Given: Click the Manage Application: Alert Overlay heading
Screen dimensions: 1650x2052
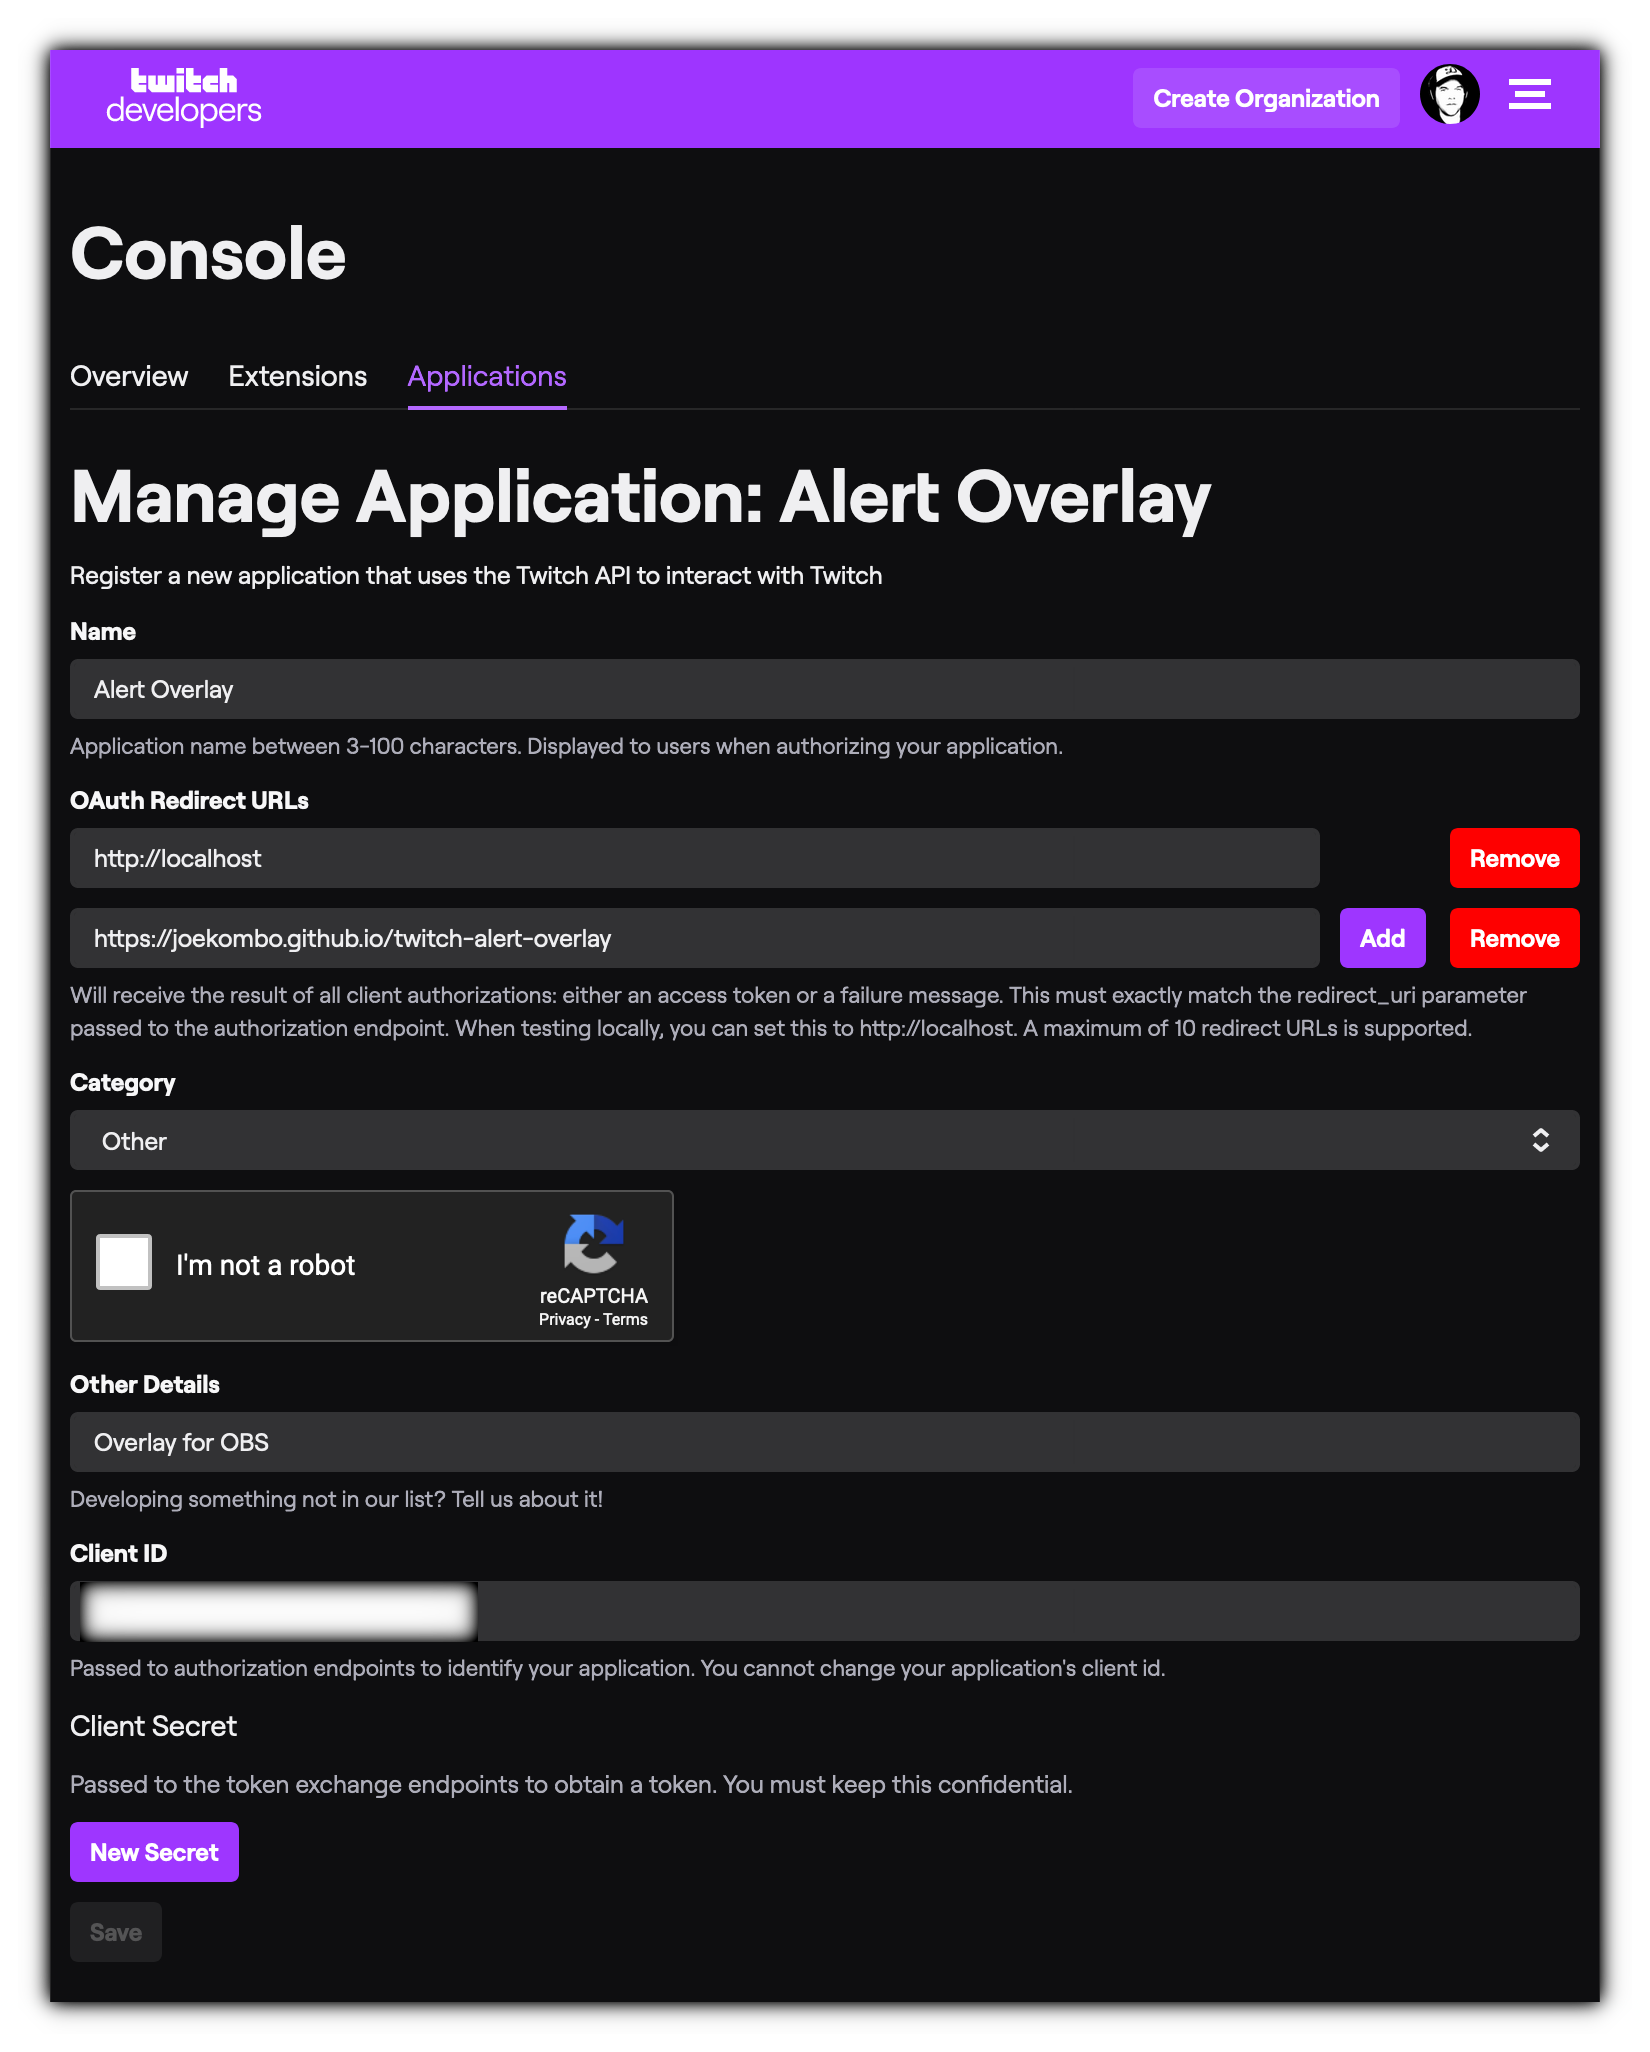Looking at the screenshot, I should (640, 500).
